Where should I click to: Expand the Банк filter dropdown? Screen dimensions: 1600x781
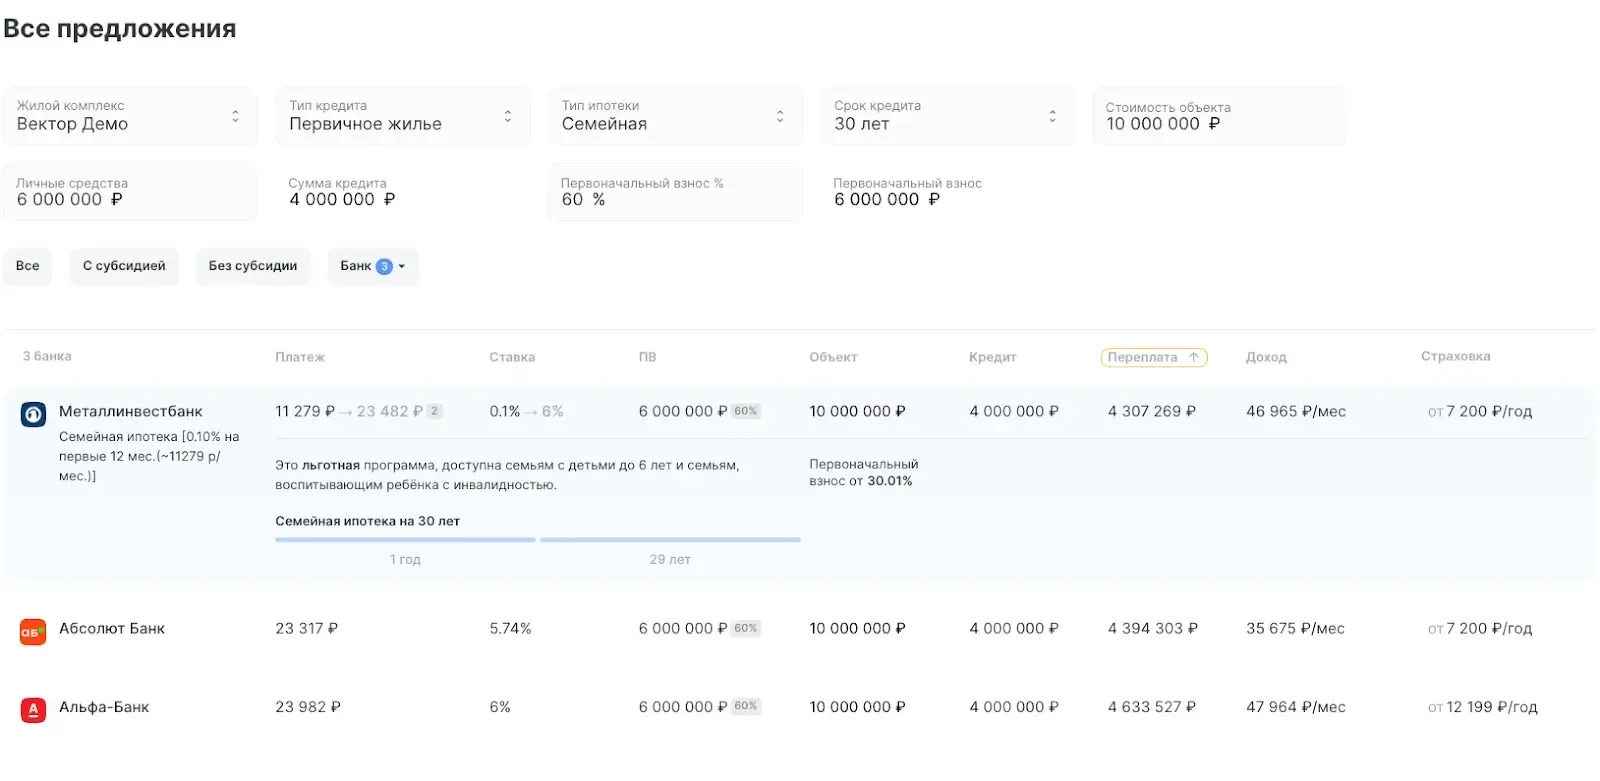pos(373,266)
